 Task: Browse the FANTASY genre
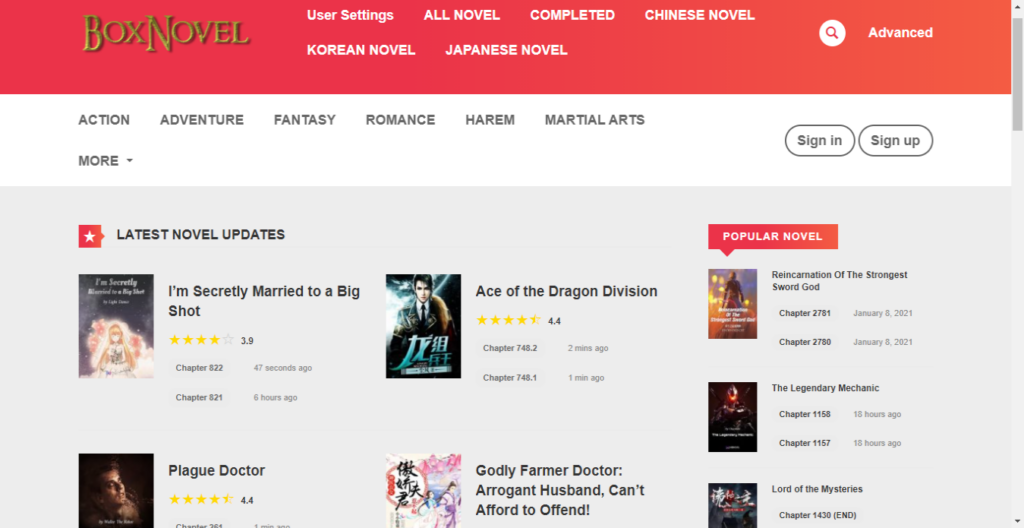point(304,120)
